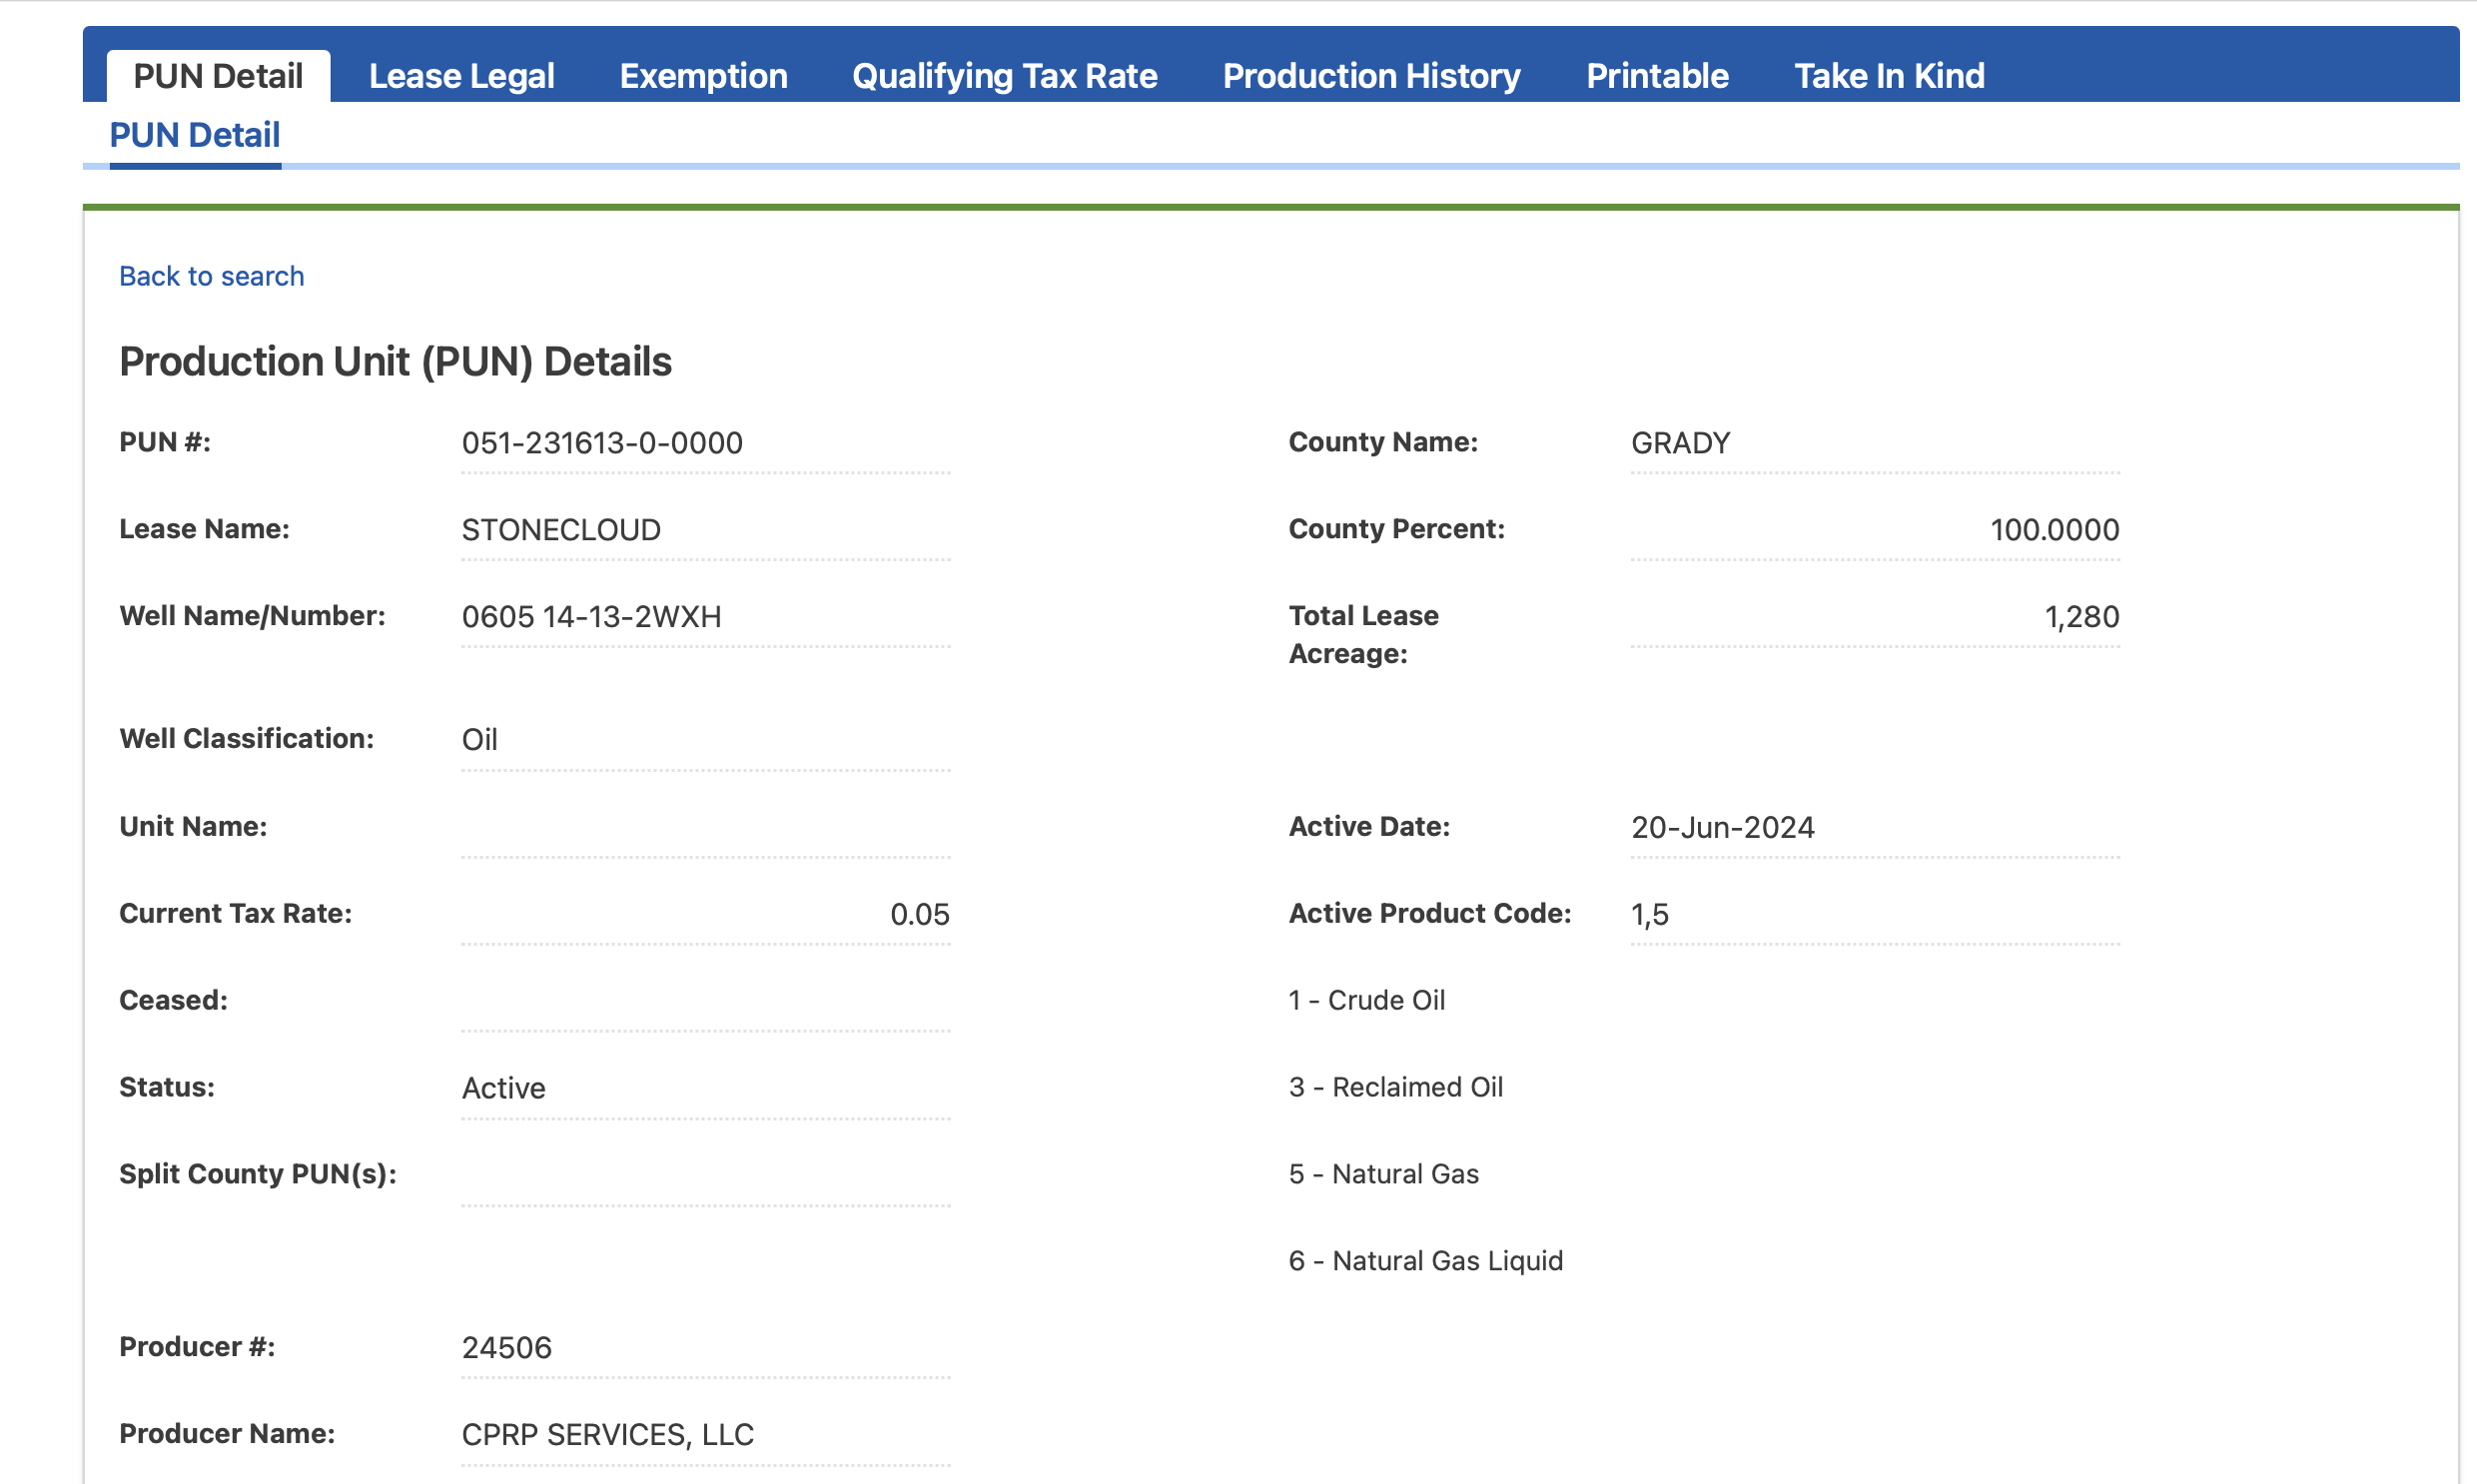Click the Ceased label
Viewport: 2477px width, 1484px height.
click(173, 1000)
